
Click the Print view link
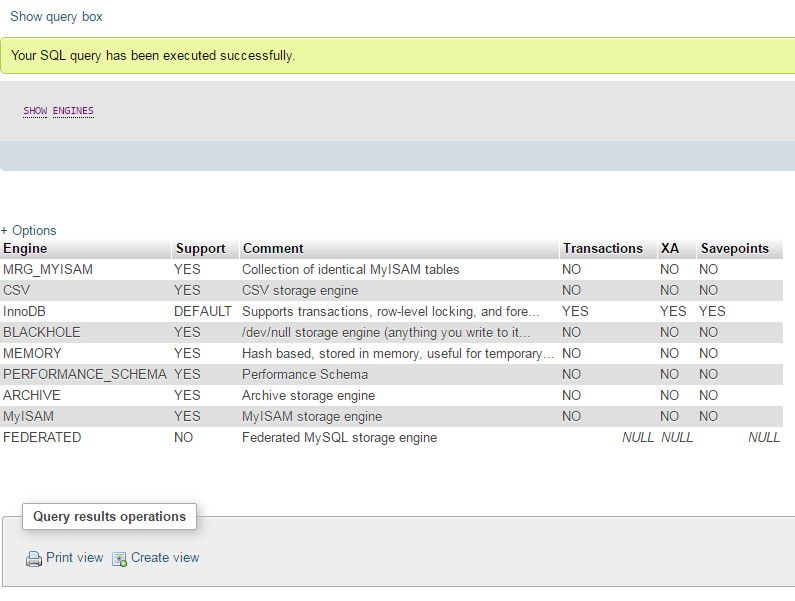75,557
